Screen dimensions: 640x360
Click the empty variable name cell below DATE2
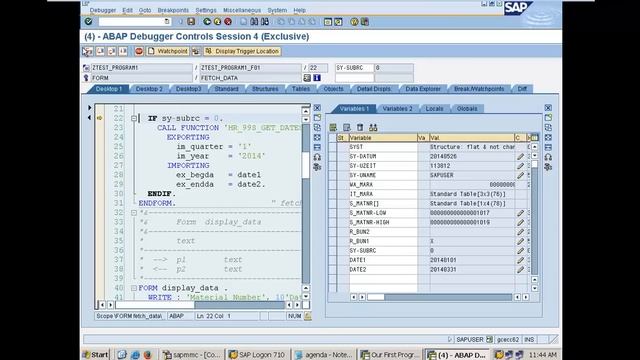[383, 279]
